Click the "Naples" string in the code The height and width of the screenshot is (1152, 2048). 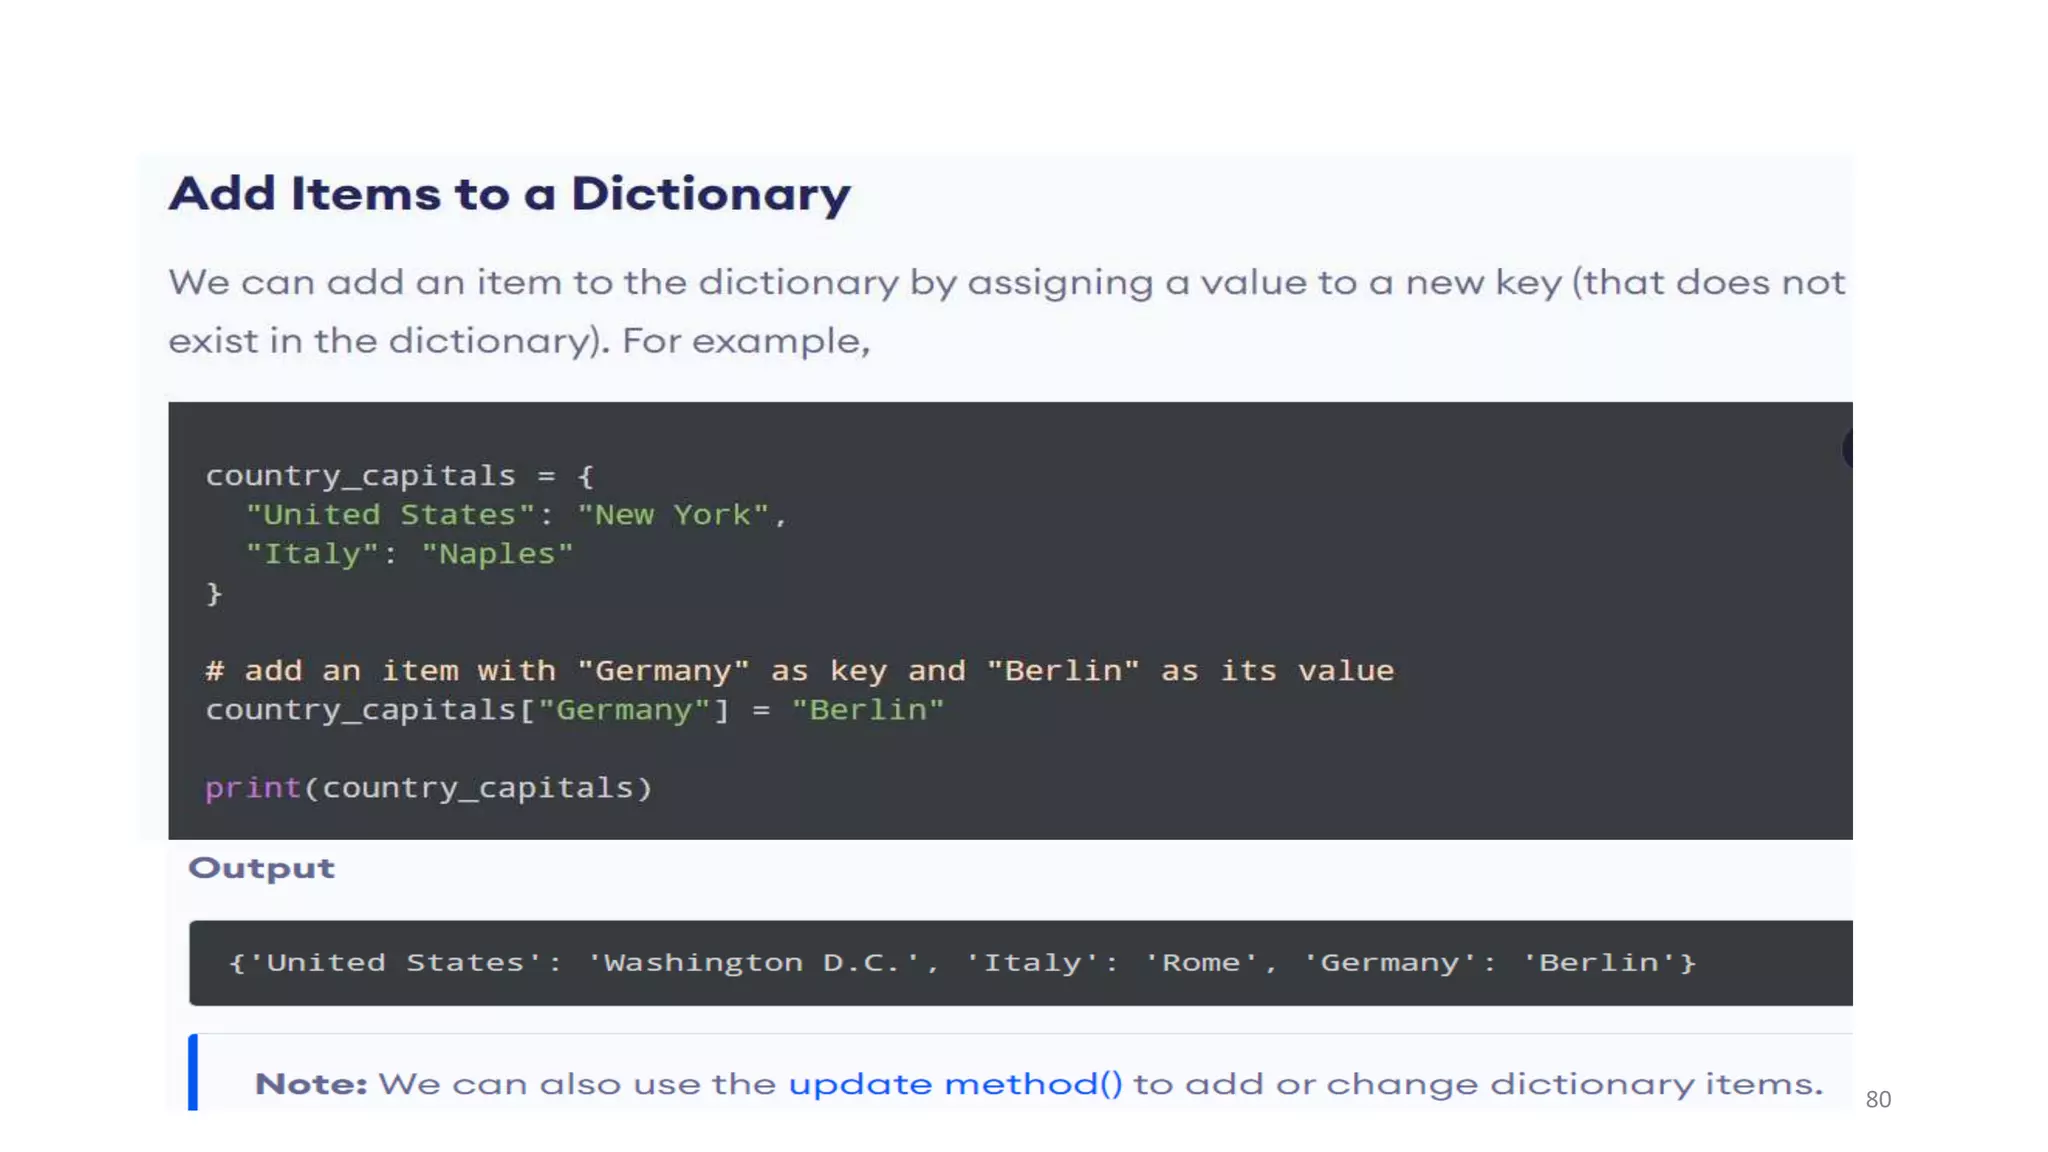click(x=497, y=554)
